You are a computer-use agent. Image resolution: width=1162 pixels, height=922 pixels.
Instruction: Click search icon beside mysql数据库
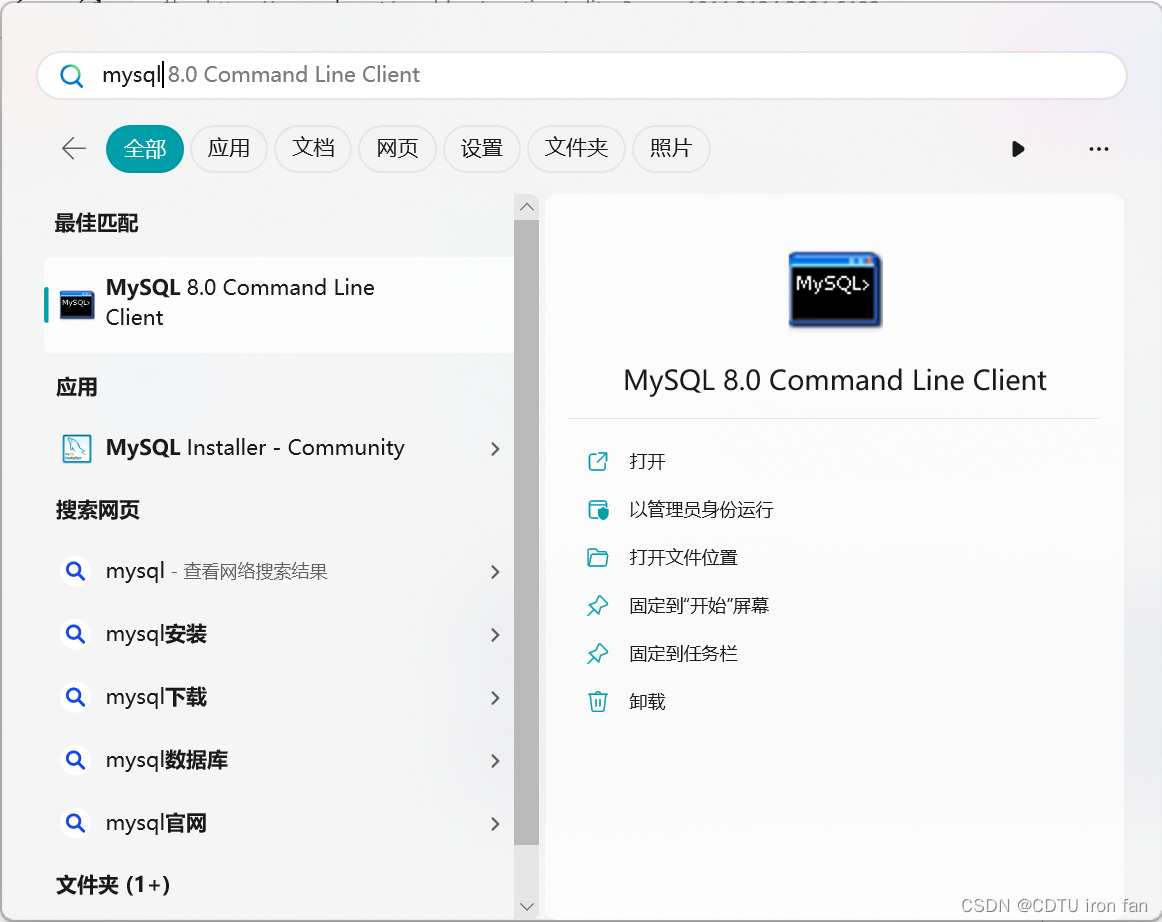pos(75,760)
